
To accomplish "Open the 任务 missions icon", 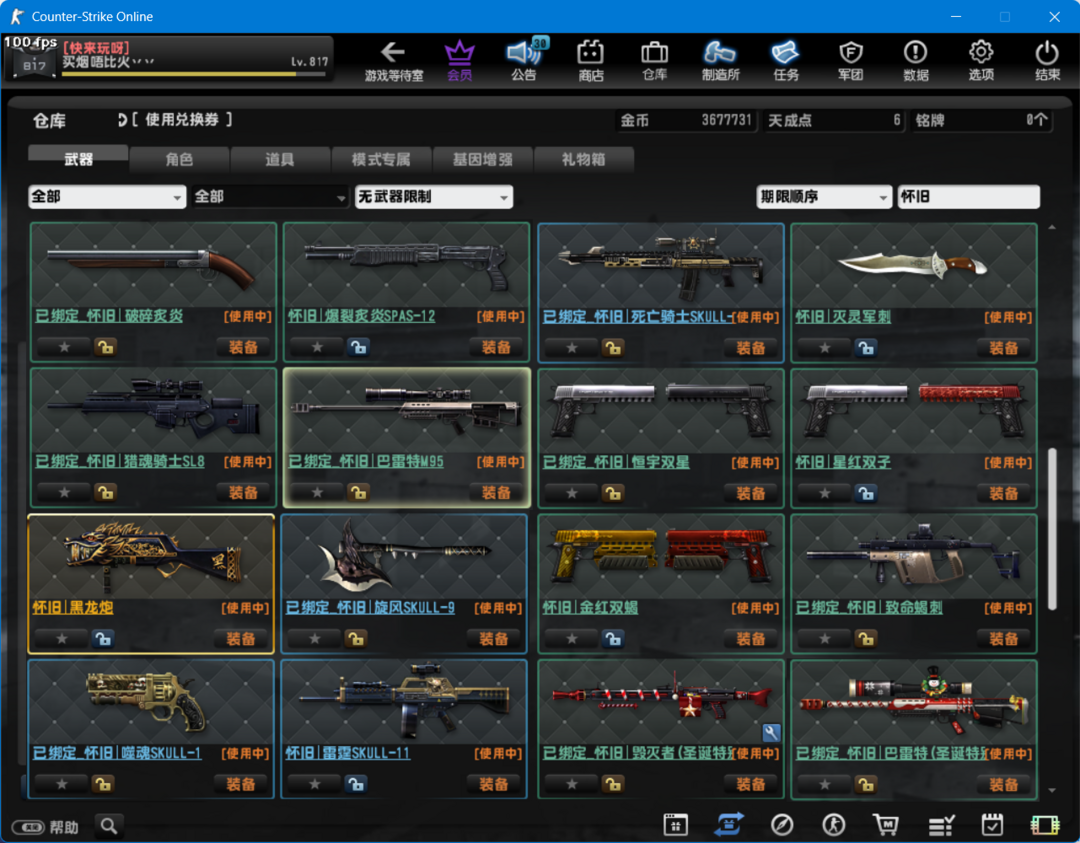I will [785, 61].
